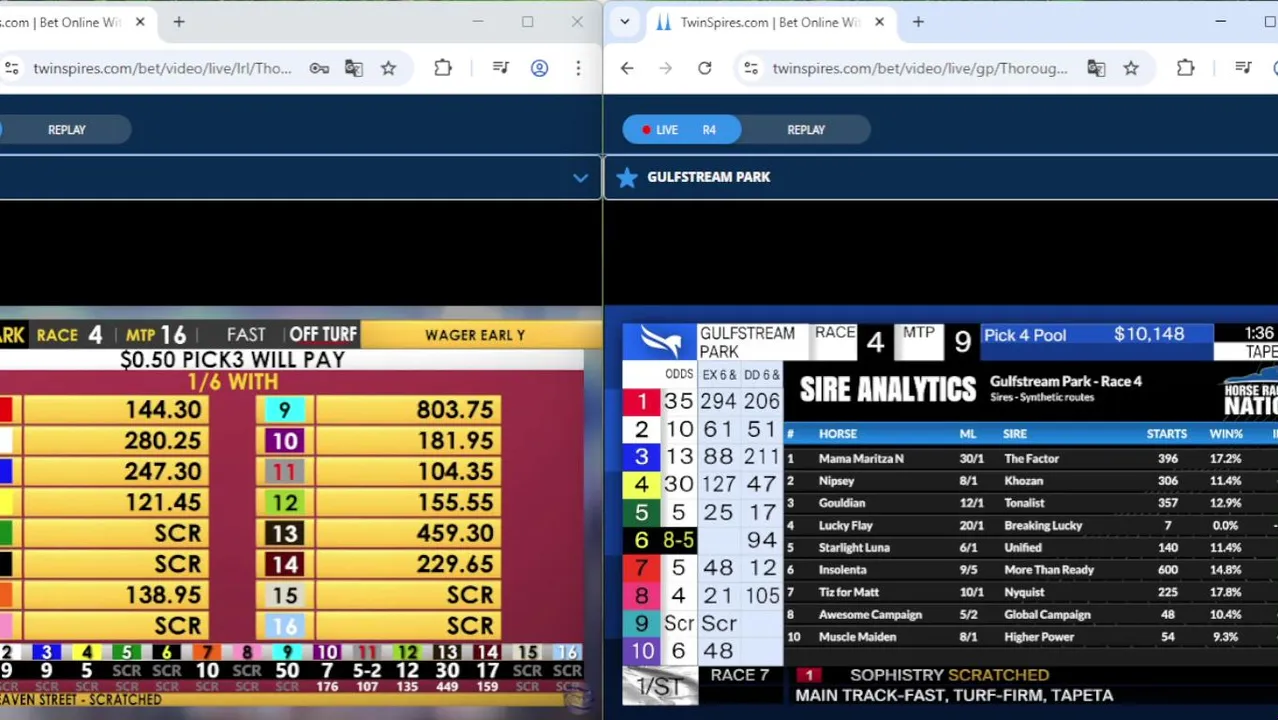
Task: Bookmark the page in right browser window
Action: (x=1131, y=68)
